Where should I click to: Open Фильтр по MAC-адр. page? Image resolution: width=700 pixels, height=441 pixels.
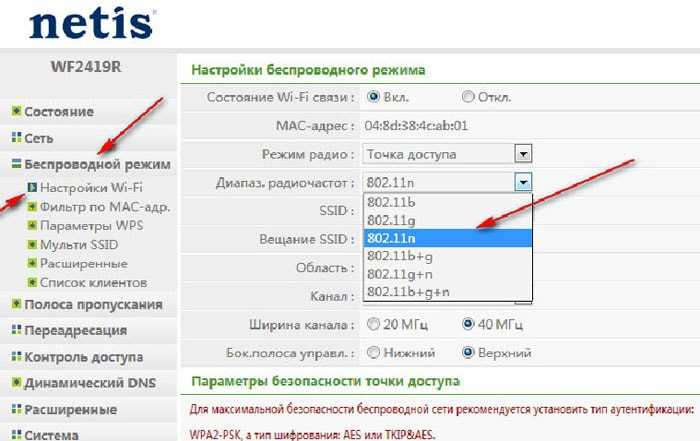click(x=105, y=207)
